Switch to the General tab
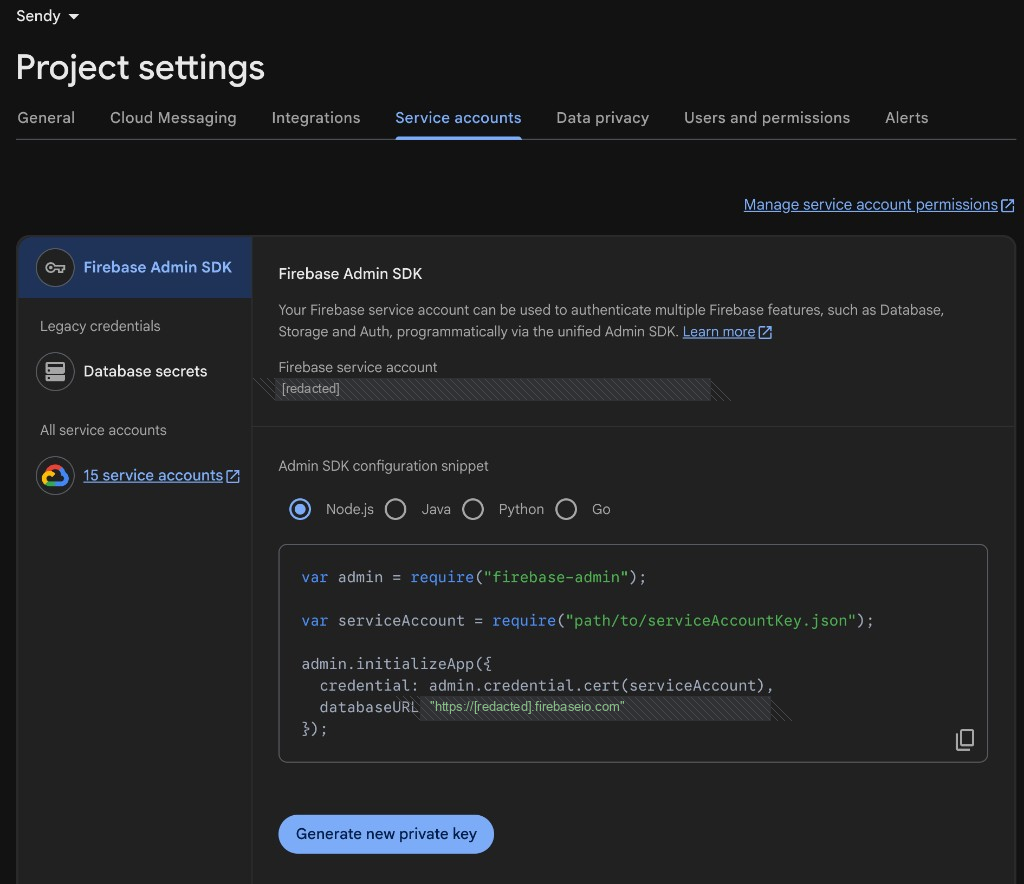The width and height of the screenshot is (1024, 884). click(46, 118)
